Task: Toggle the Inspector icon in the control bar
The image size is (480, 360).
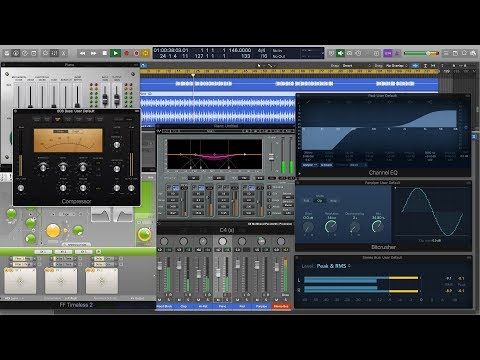Action: click(x=16, y=53)
